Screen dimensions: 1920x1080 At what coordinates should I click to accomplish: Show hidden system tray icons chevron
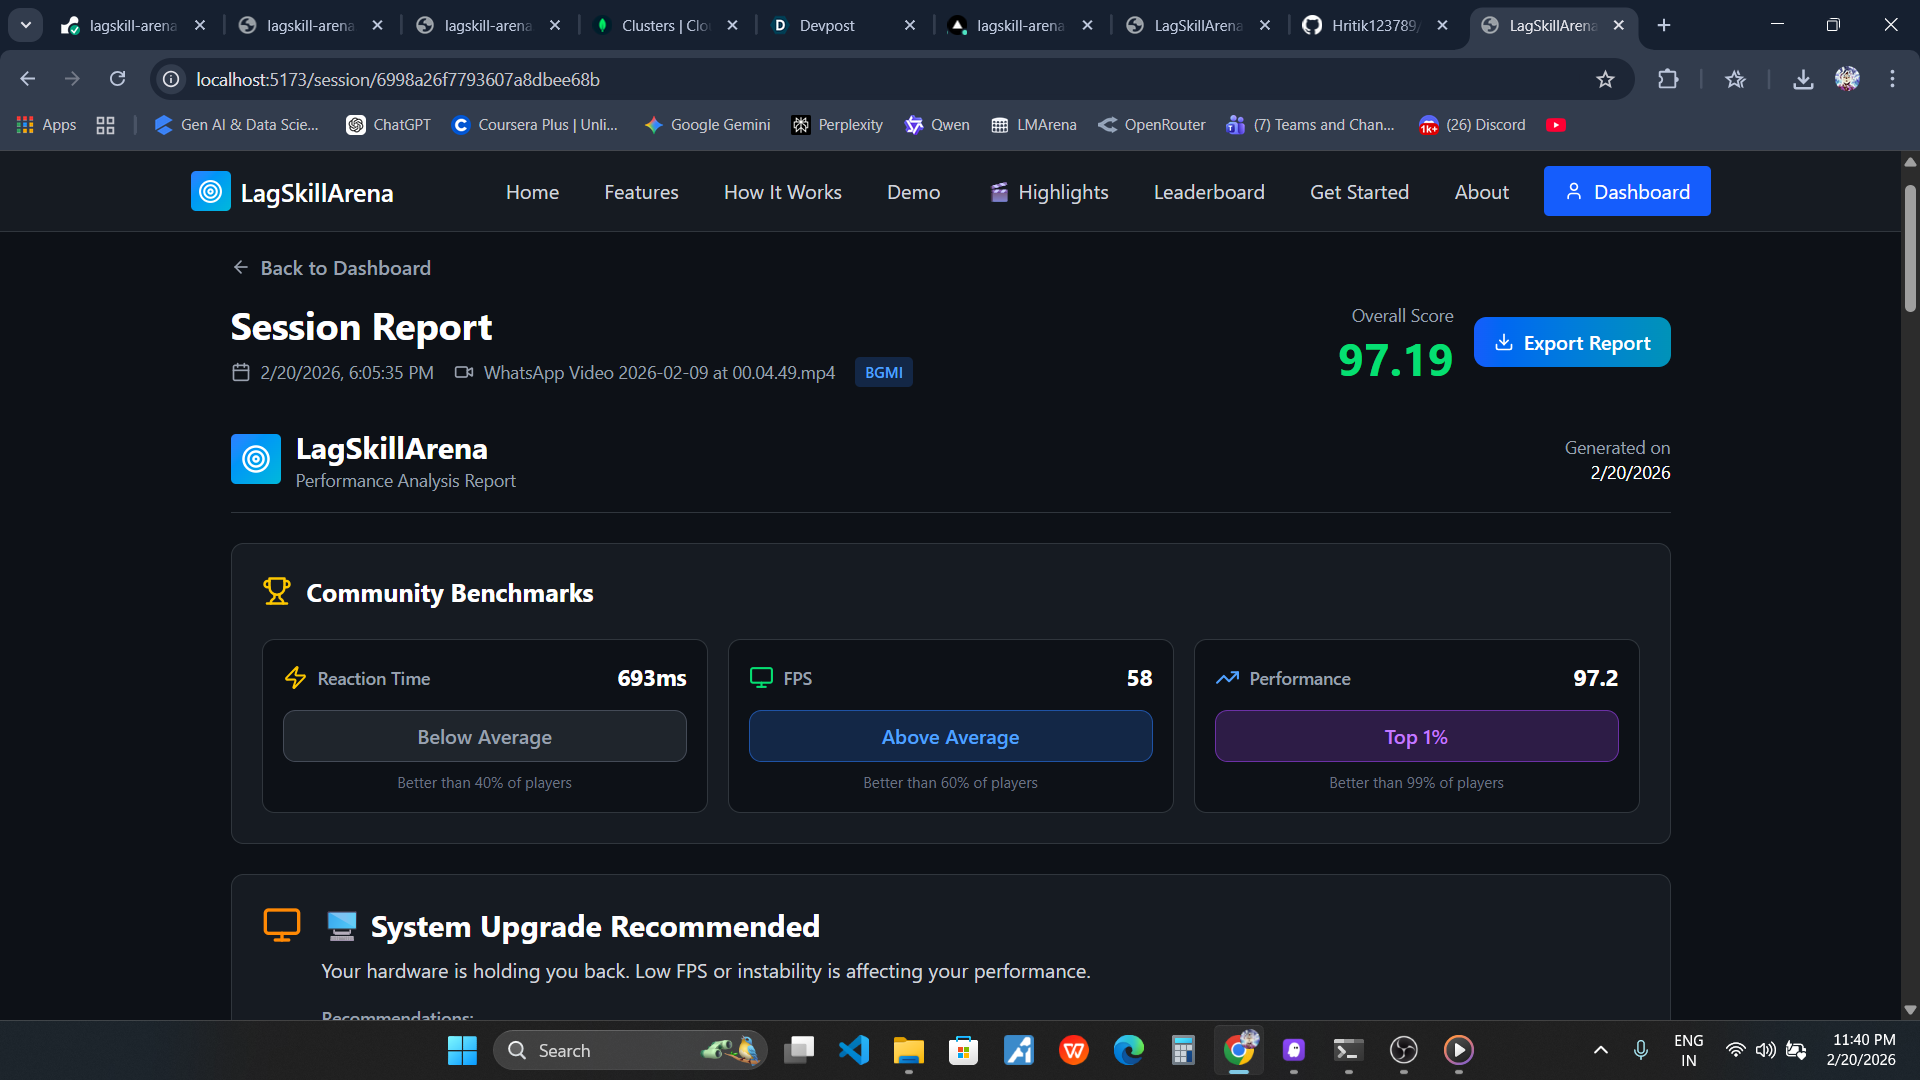coord(1600,1050)
